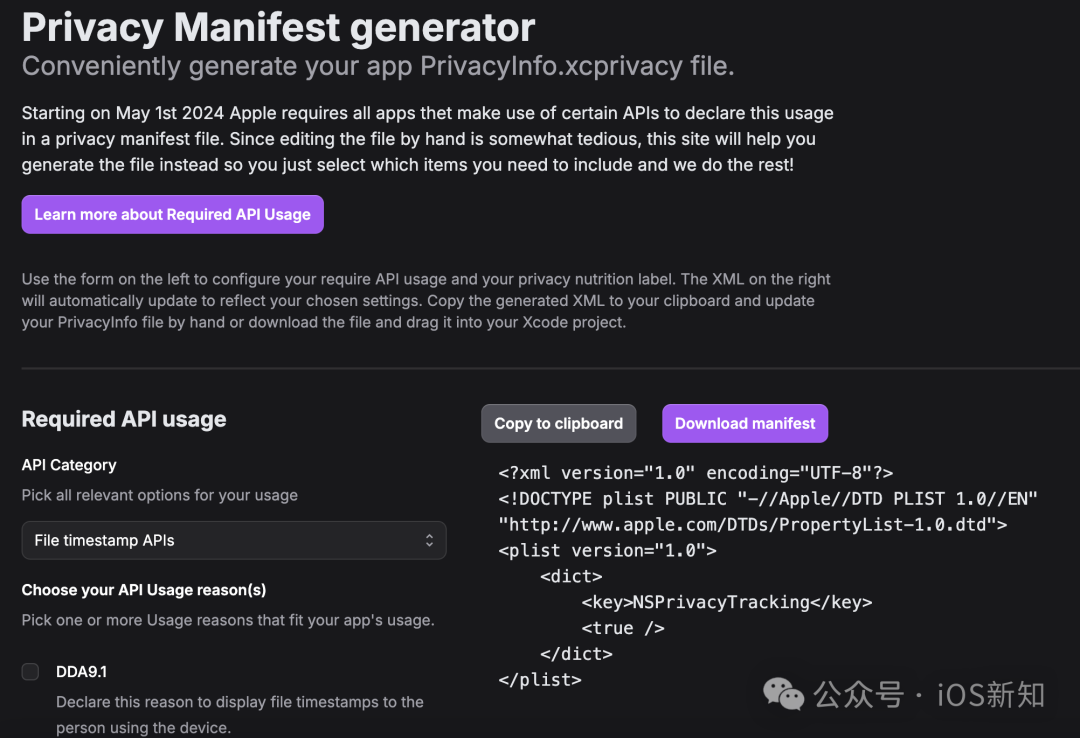Click the Privacy Manifest generator page title
Image resolution: width=1080 pixels, height=738 pixels.
pyautogui.click(x=278, y=27)
